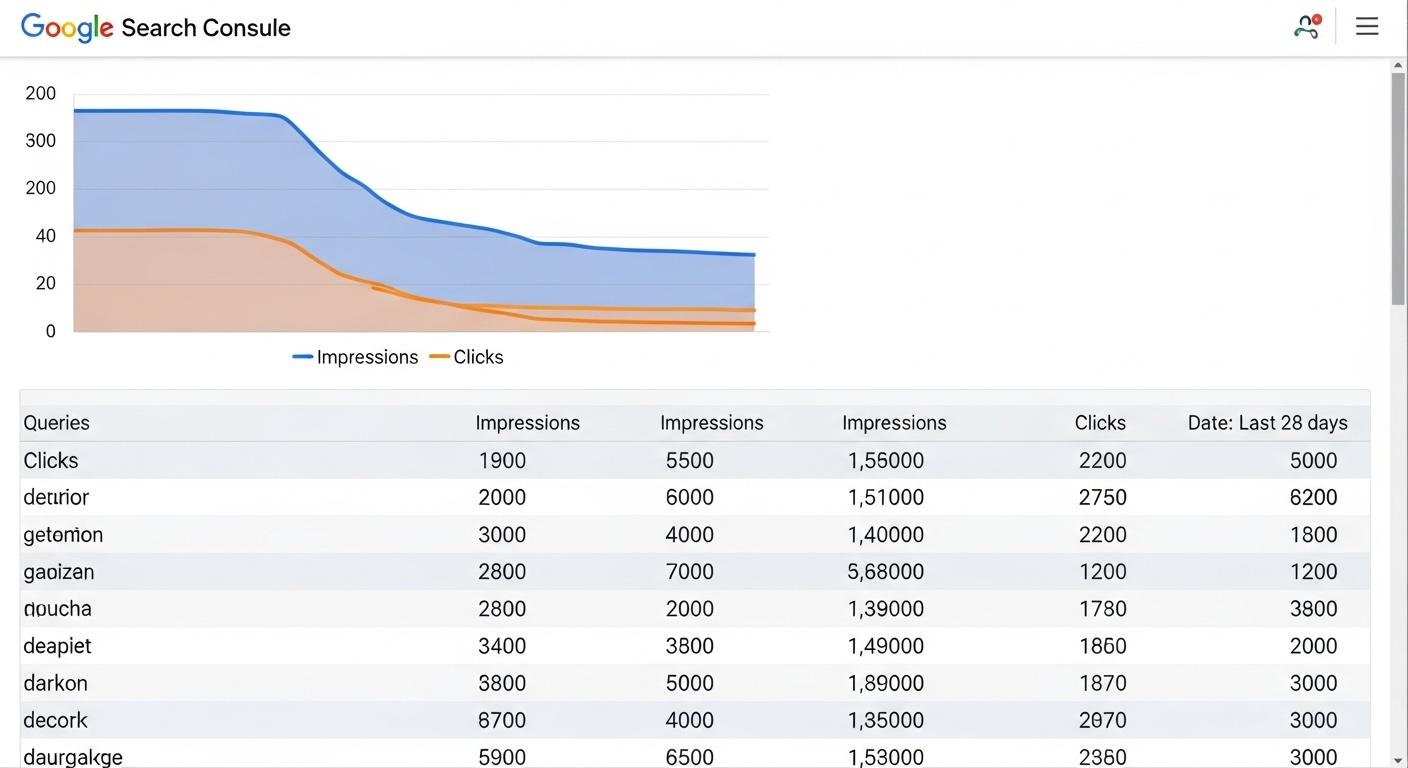Click the Google logo in the header
Viewport: 1408px width, 768px height.
66,27
